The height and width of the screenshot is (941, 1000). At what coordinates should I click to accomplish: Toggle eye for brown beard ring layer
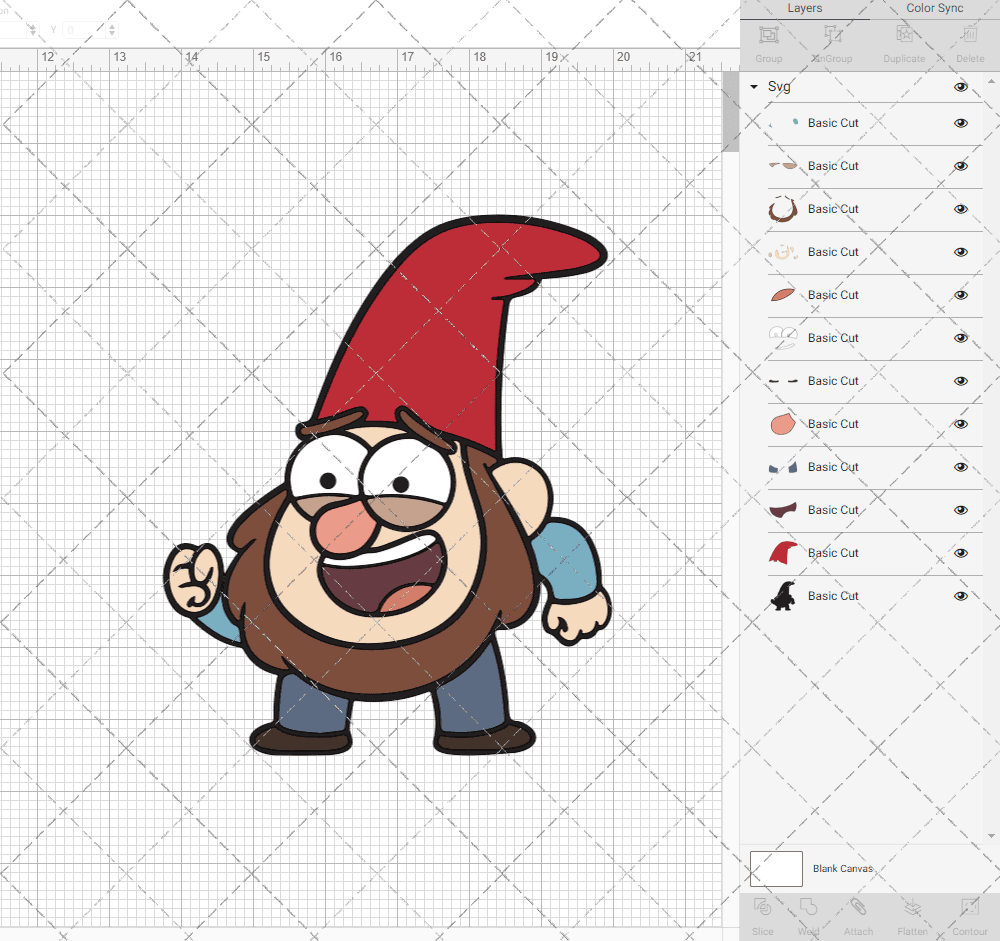pos(960,209)
